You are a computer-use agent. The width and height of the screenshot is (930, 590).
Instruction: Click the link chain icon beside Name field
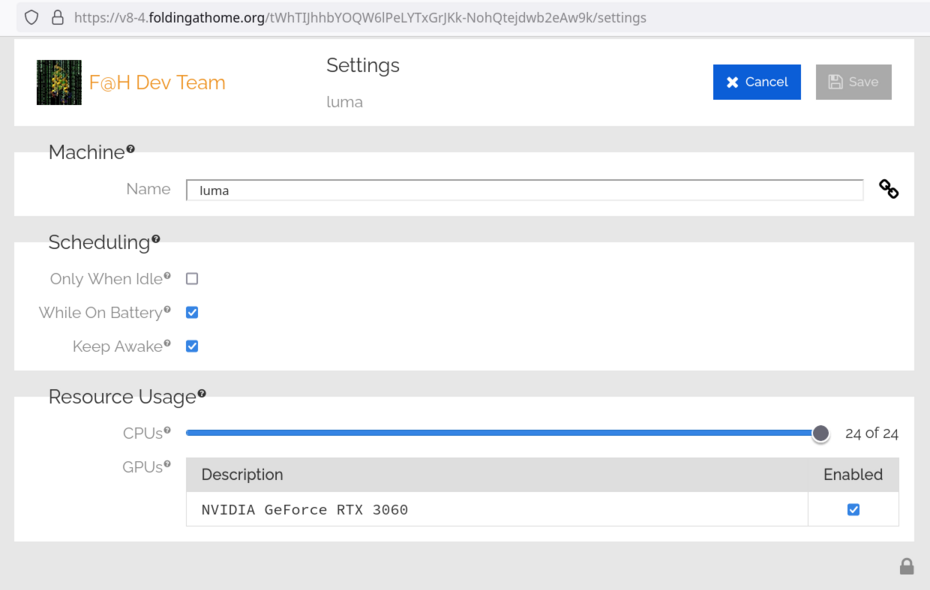click(888, 189)
